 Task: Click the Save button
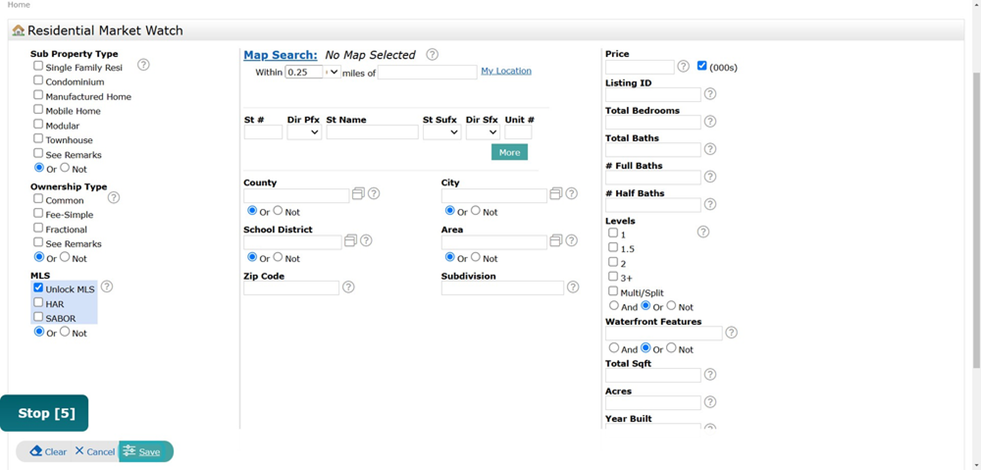(146, 451)
